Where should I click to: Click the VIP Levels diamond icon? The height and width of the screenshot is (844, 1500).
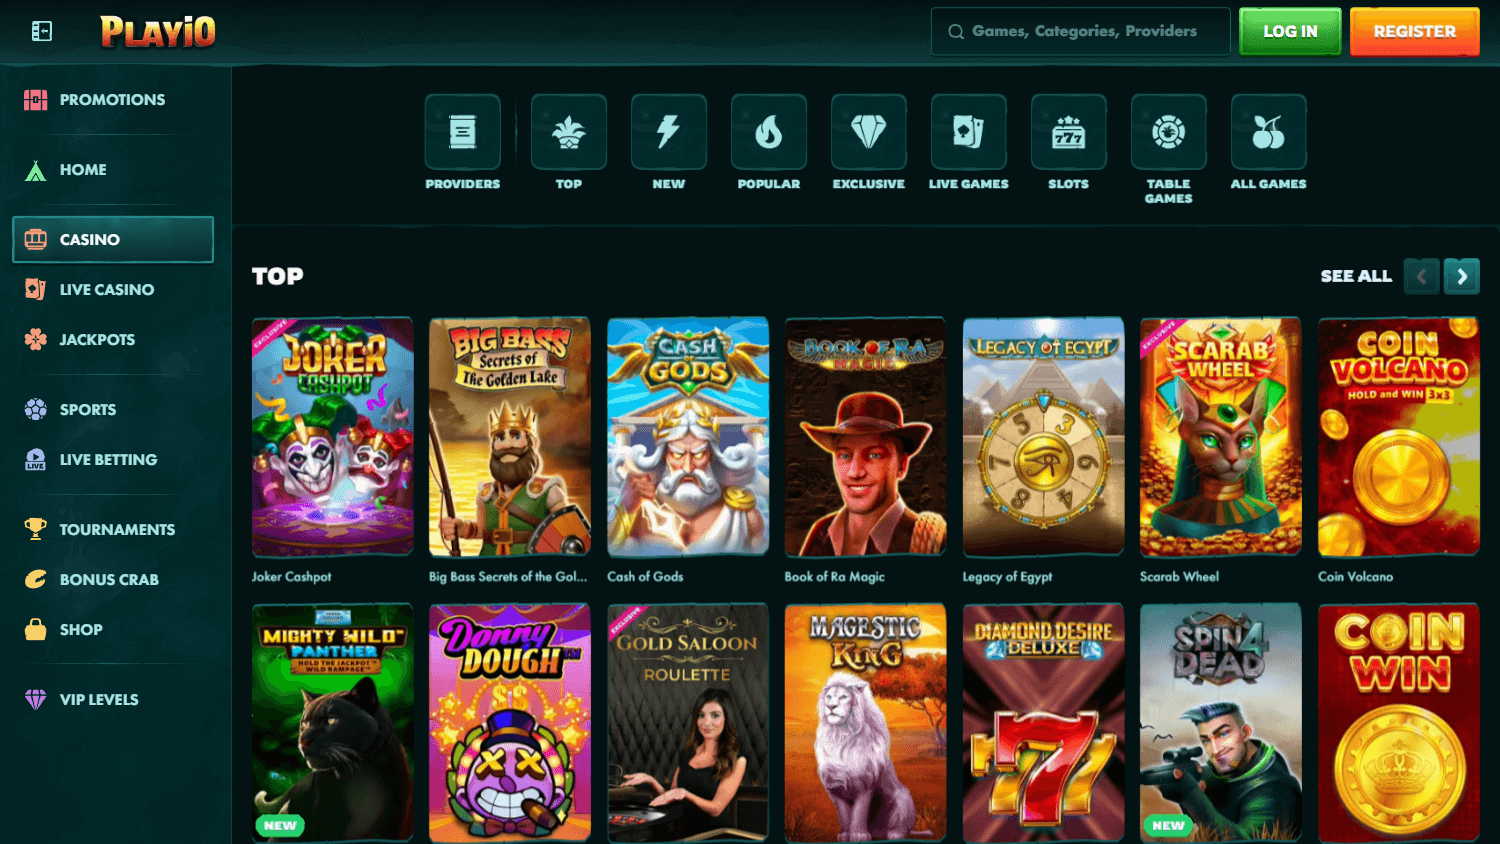(36, 700)
